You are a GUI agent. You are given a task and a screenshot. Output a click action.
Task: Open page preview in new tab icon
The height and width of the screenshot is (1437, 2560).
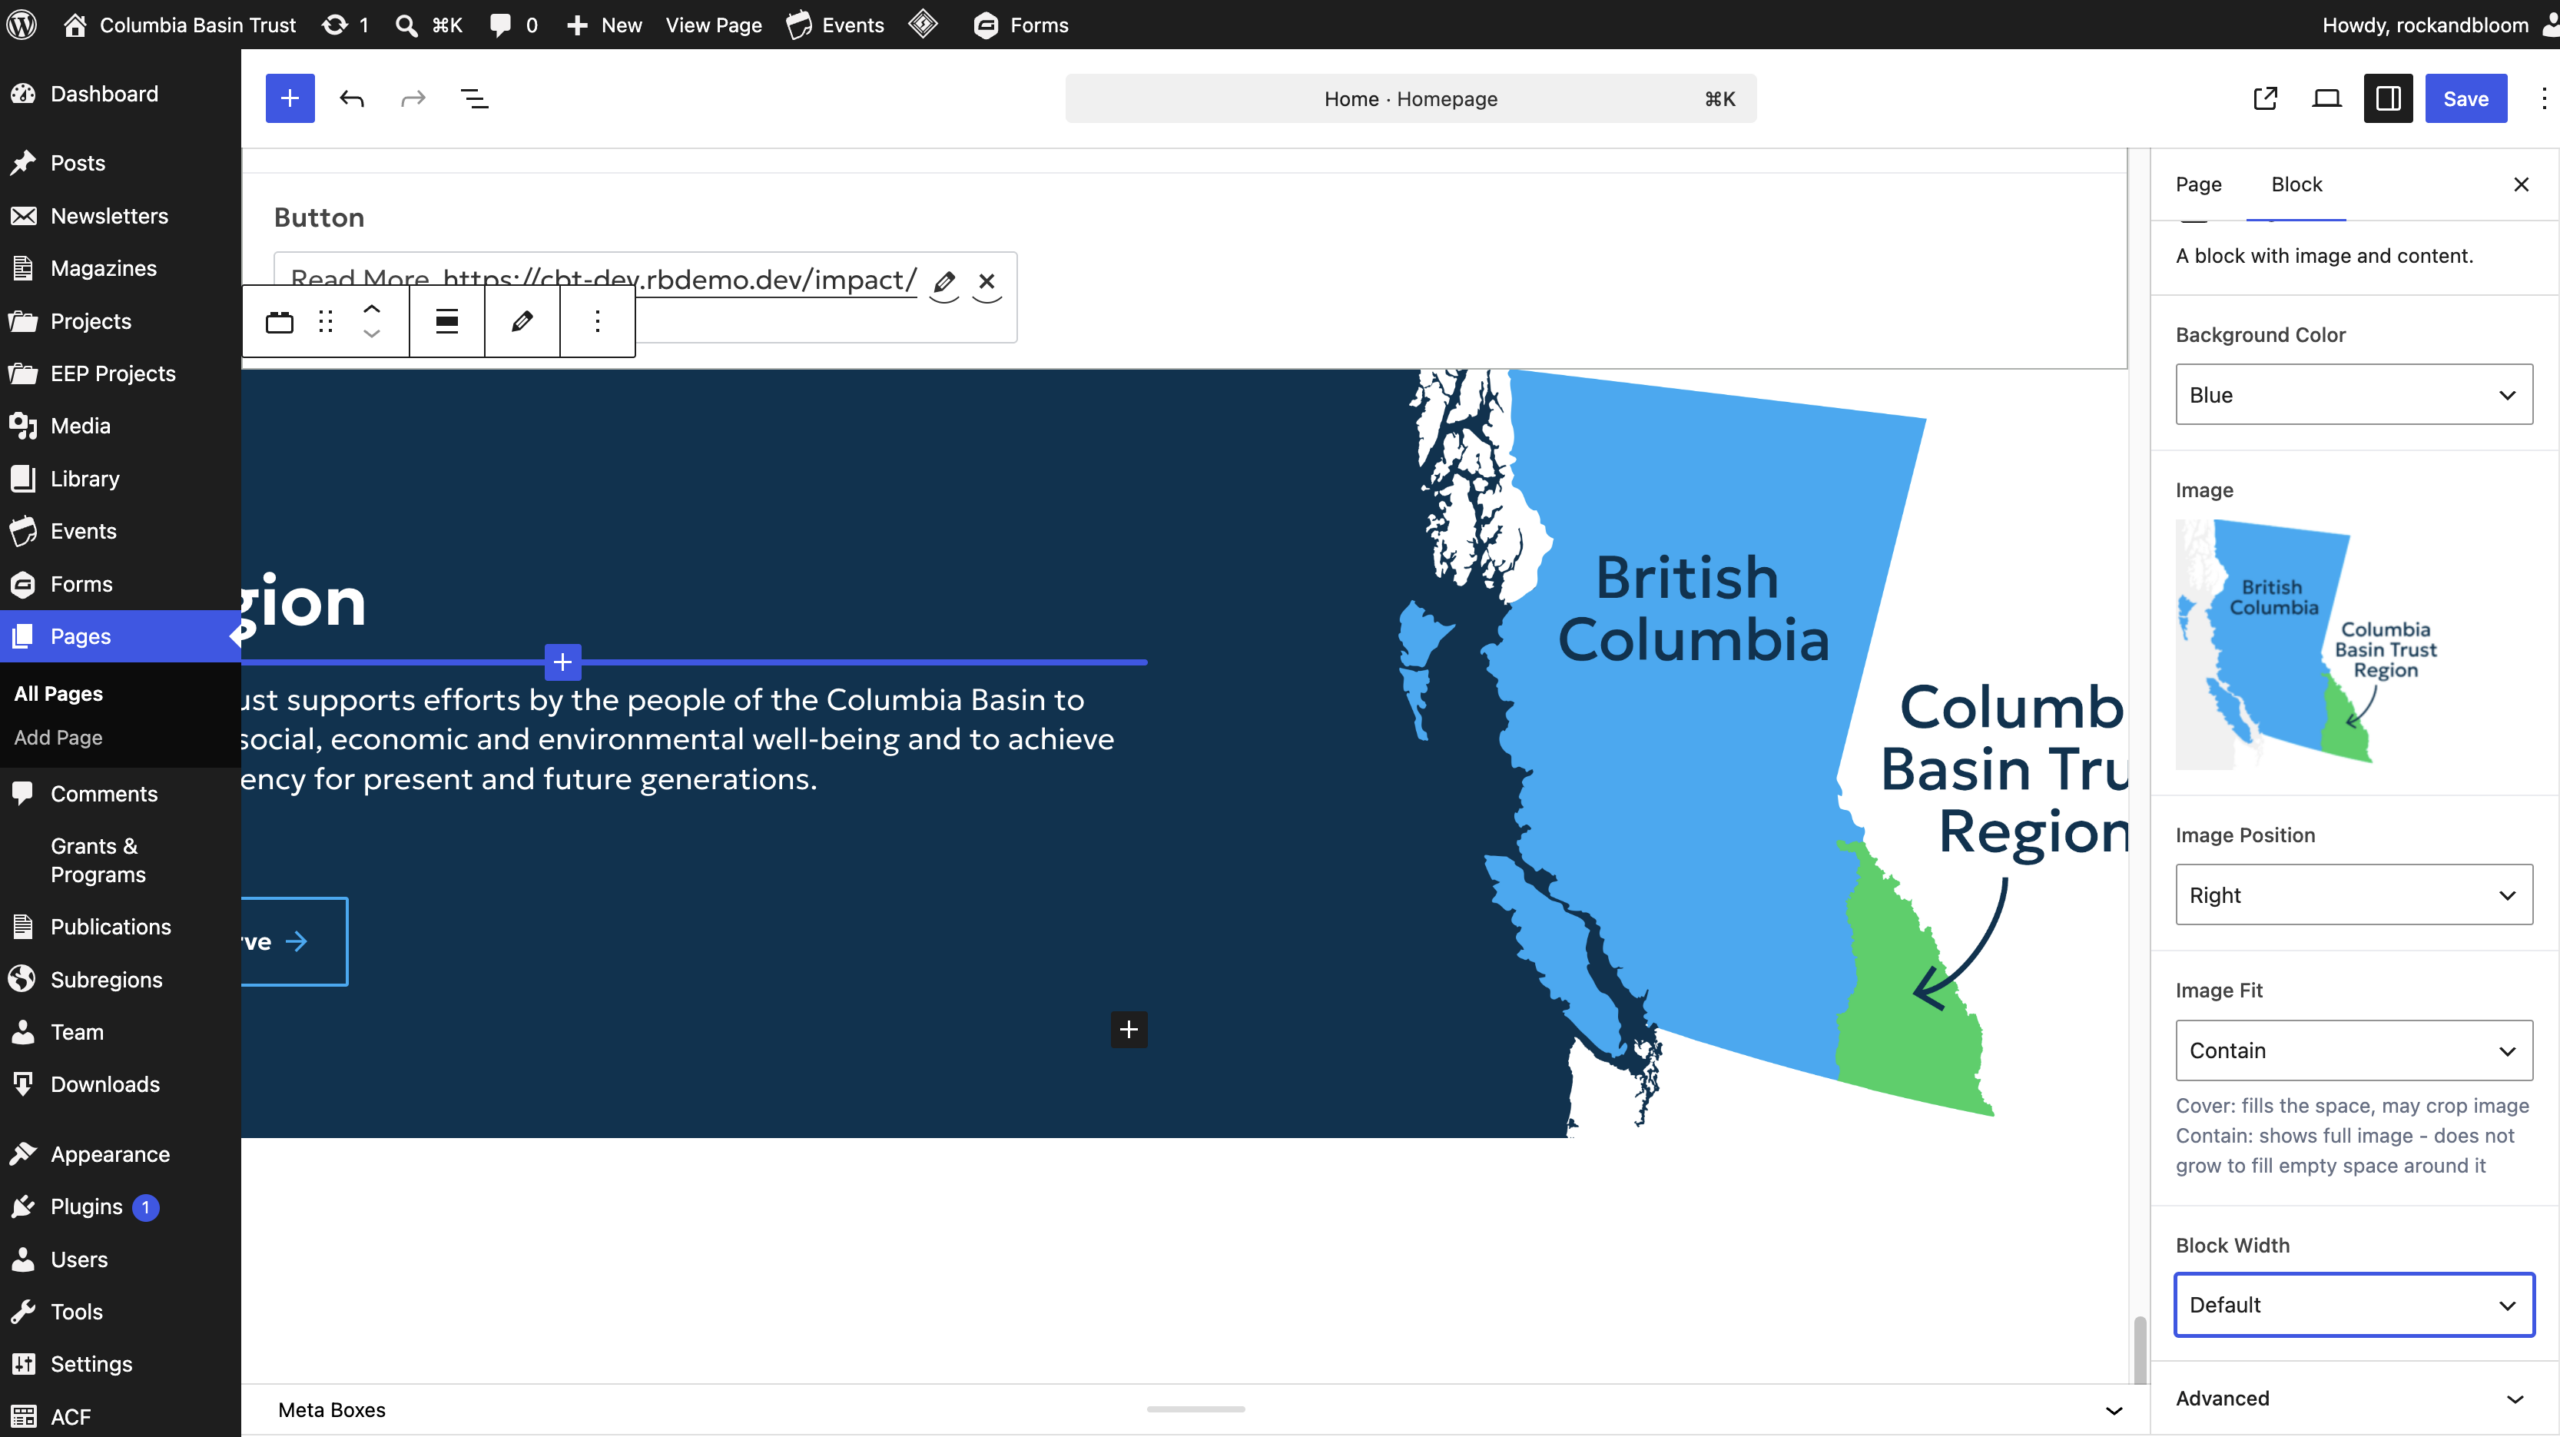tap(2265, 98)
